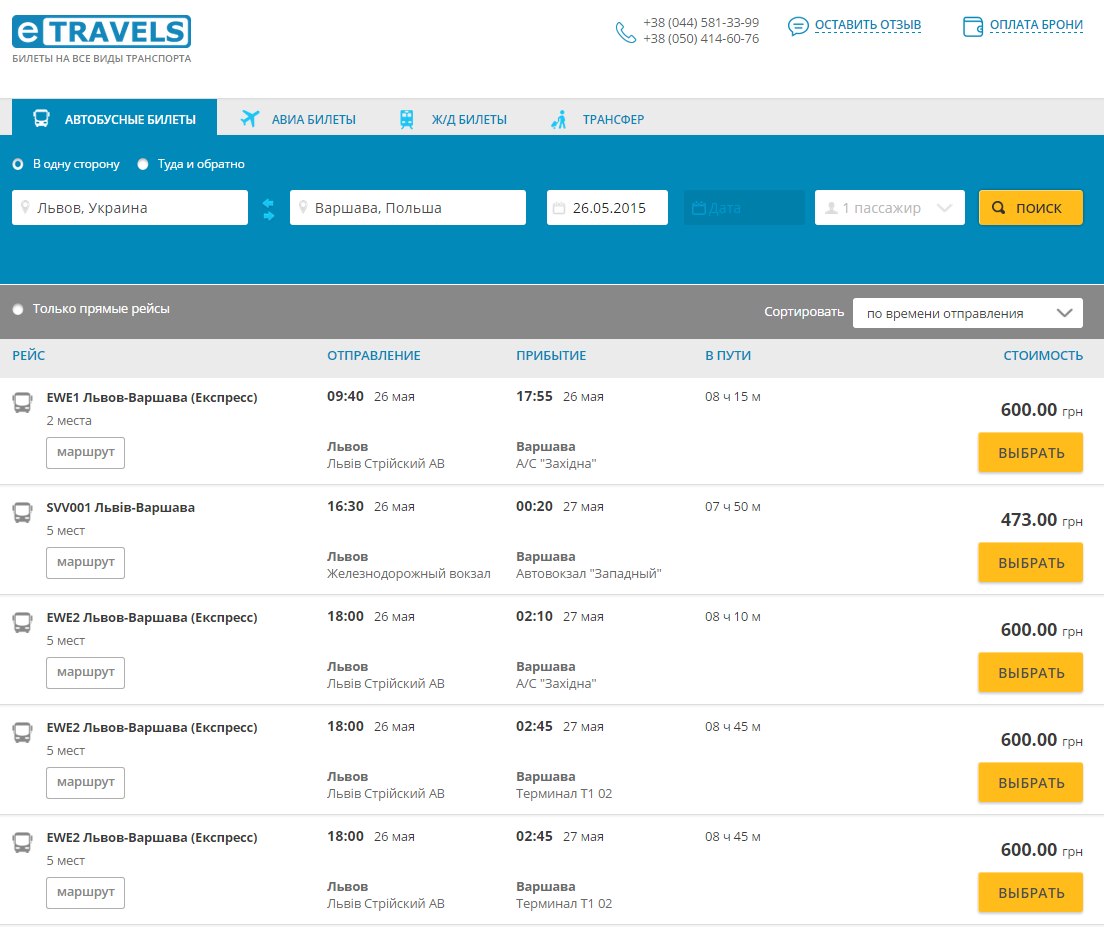
Task: Click trip title SVV001 Львів-Варшава
Action: point(120,507)
